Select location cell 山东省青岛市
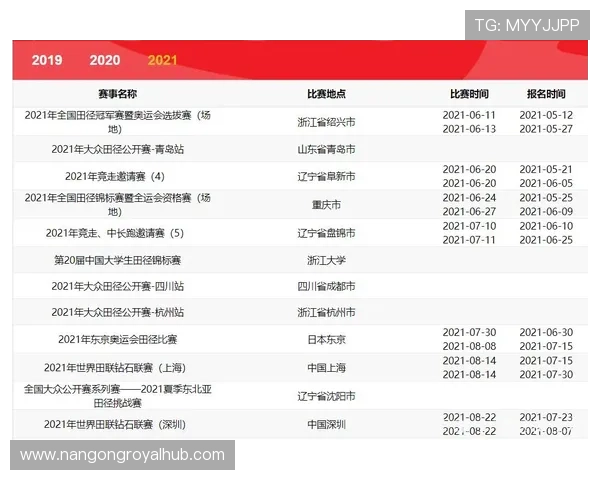The width and height of the screenshot is (600, 480). click(x=326, y=149)
